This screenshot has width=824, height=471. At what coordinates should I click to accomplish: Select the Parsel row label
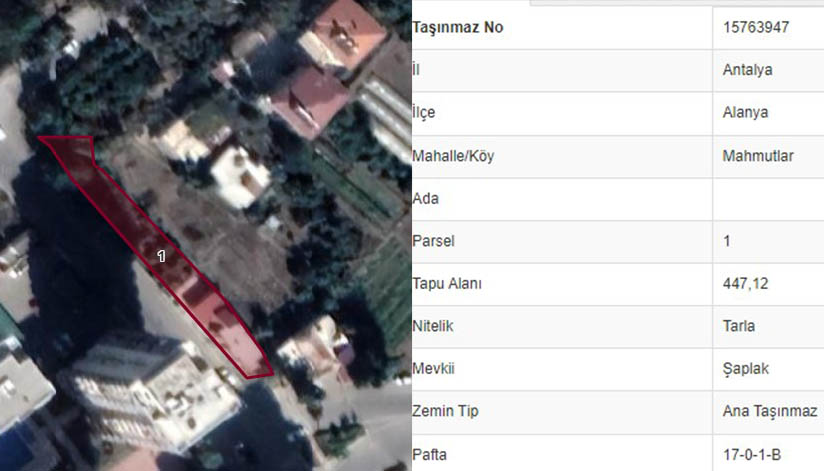click(434, 241)
